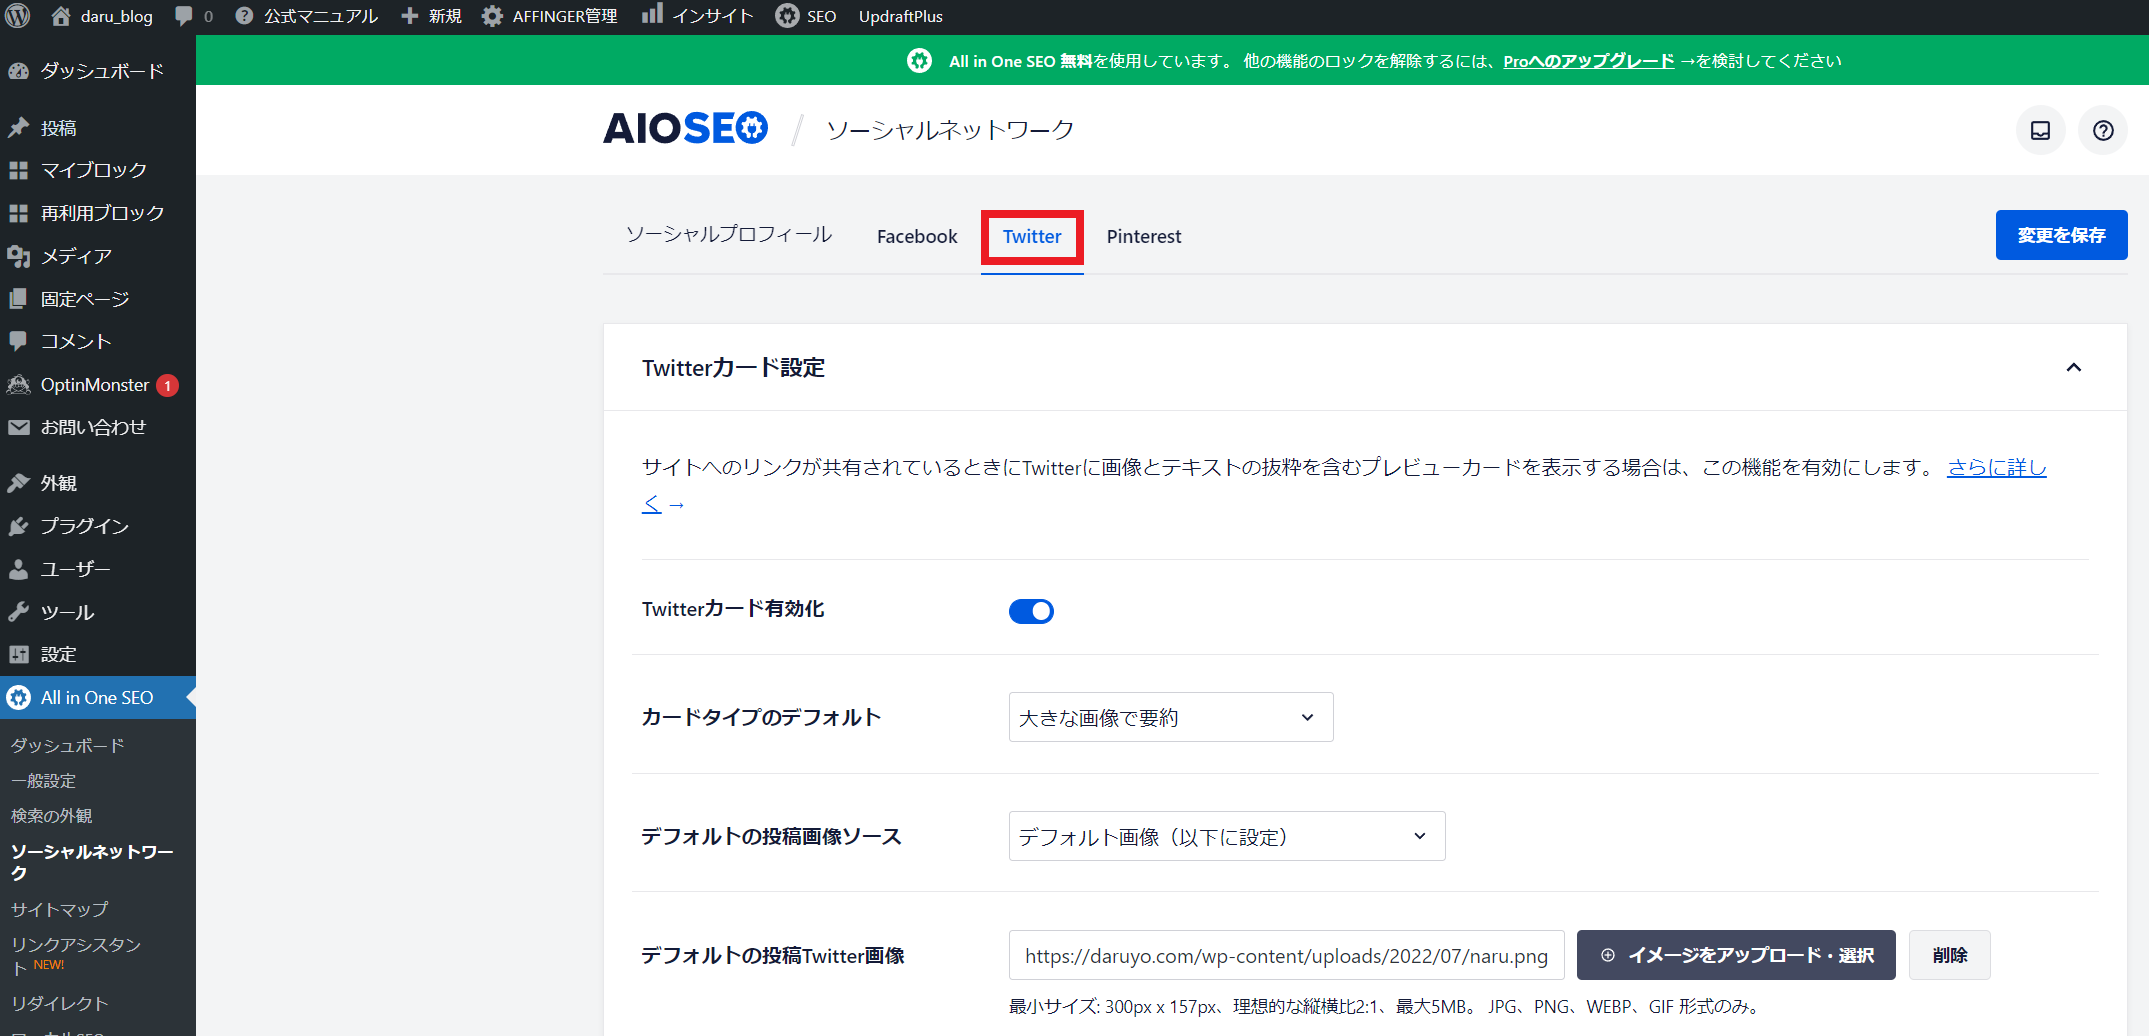Collapse the Twitterカード設定 panel

2074,368
